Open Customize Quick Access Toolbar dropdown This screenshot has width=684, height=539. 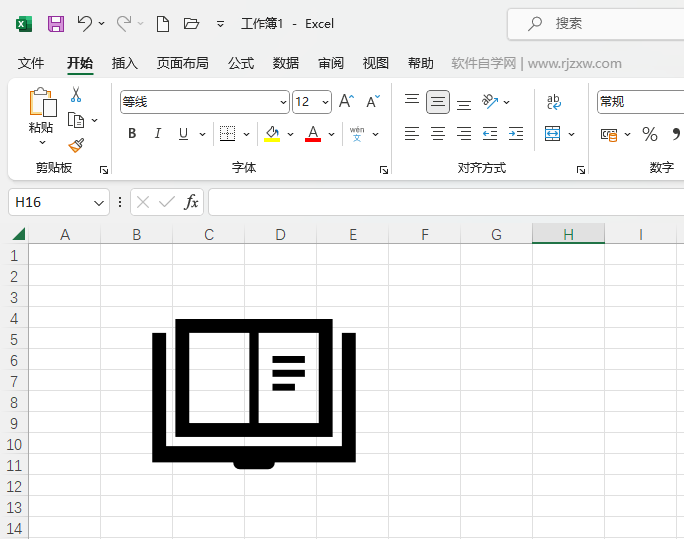coord(221,24)
